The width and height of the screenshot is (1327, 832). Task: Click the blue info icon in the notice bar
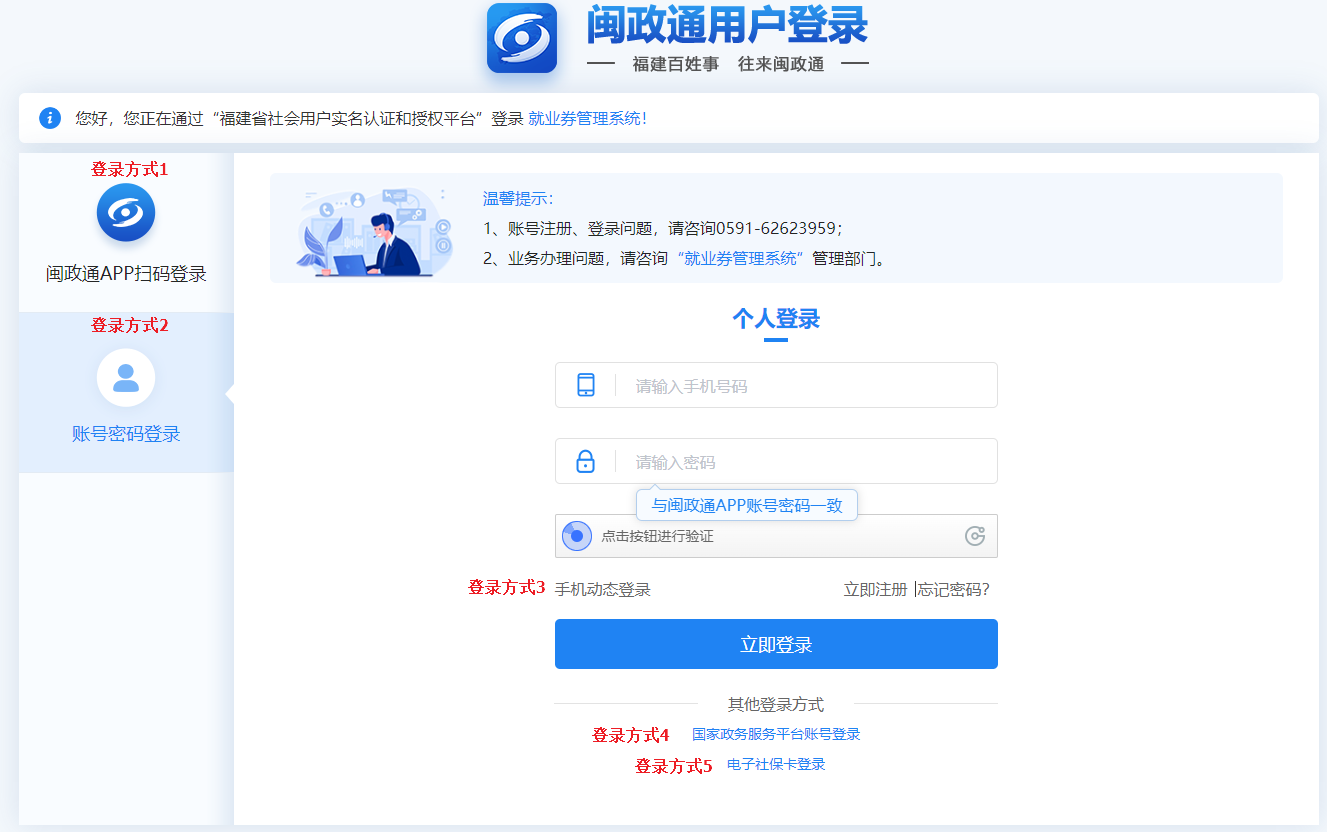click(50, 118)
